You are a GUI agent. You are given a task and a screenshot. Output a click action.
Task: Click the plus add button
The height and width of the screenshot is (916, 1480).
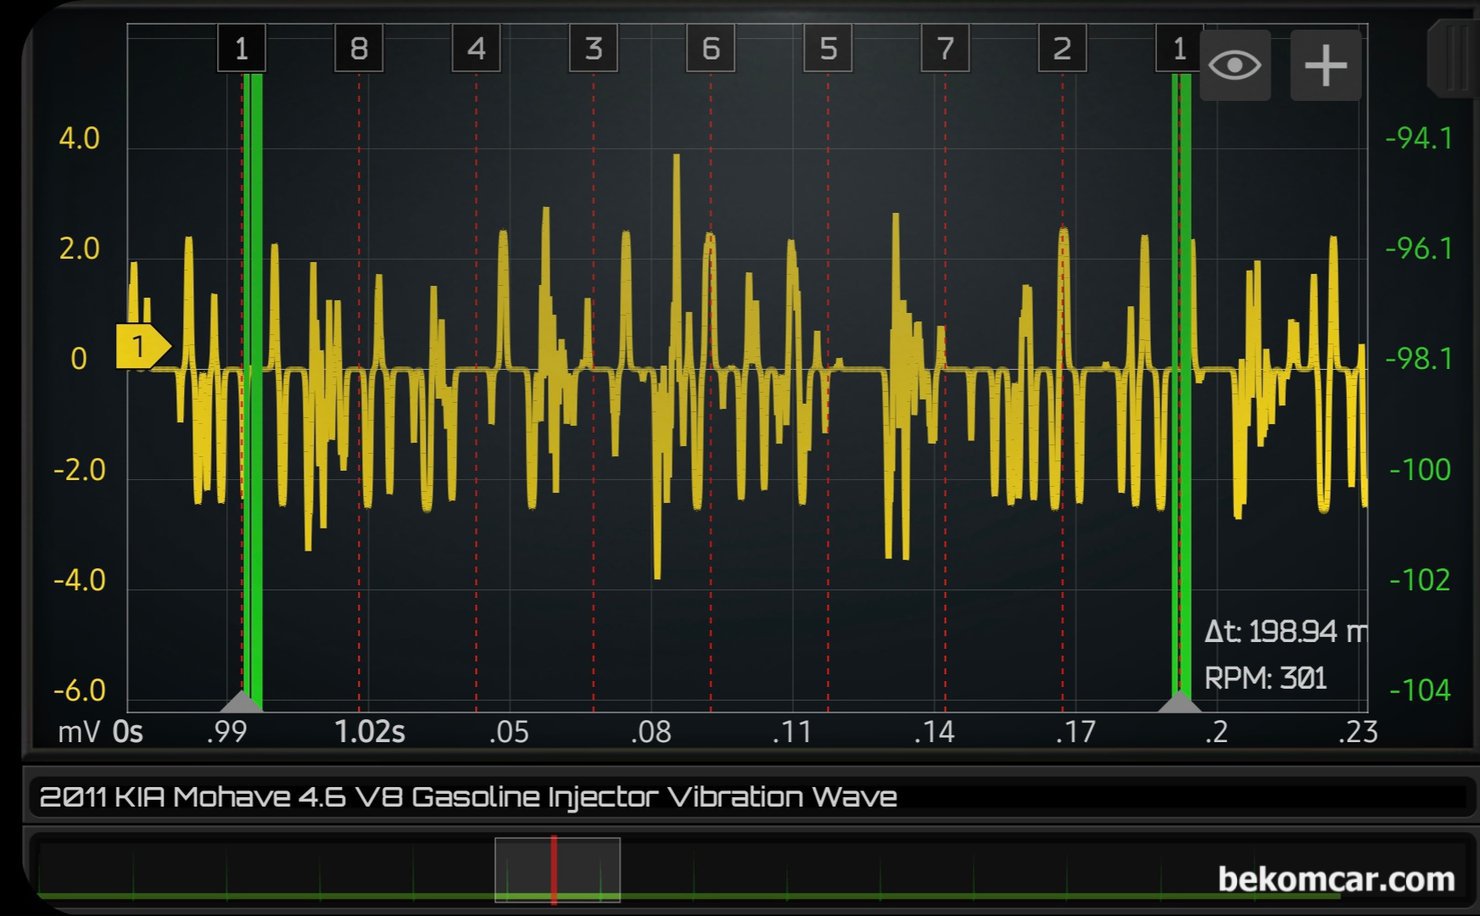(x=1325, y=66)
